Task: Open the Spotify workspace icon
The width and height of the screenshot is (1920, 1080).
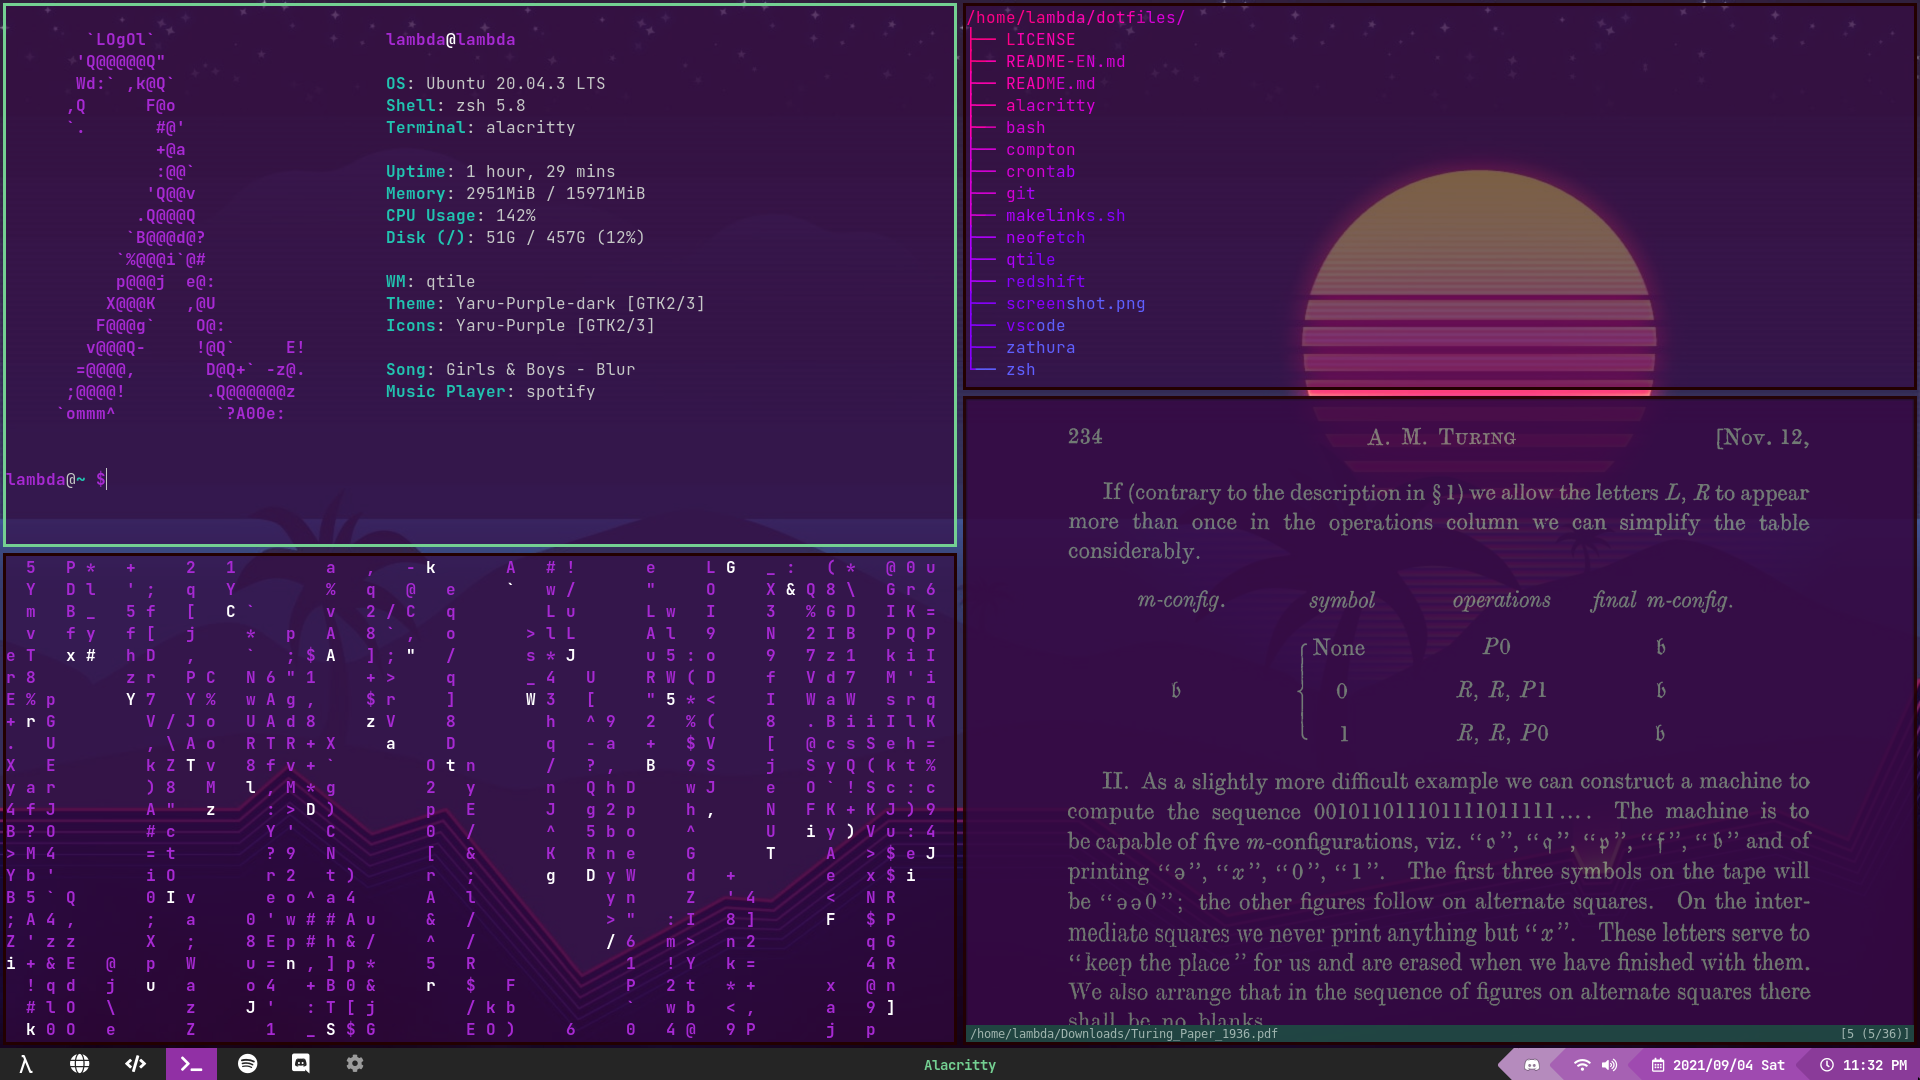Action: [x=247, y=1064]
